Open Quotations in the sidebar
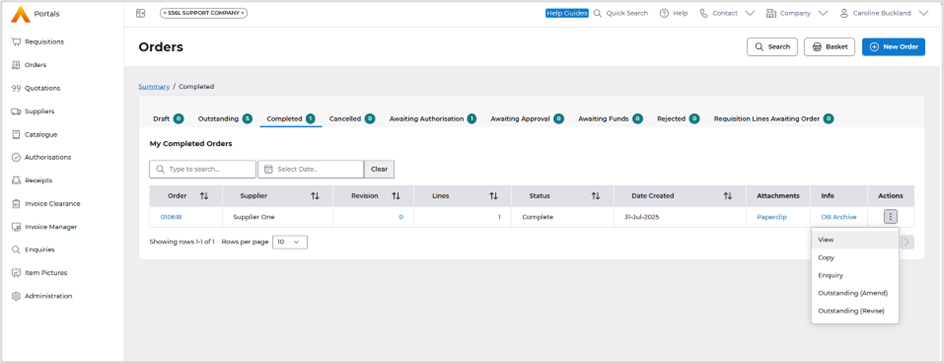Image resolution: width=944 pixels, height=363 pixels. click(x=42, y=88)
